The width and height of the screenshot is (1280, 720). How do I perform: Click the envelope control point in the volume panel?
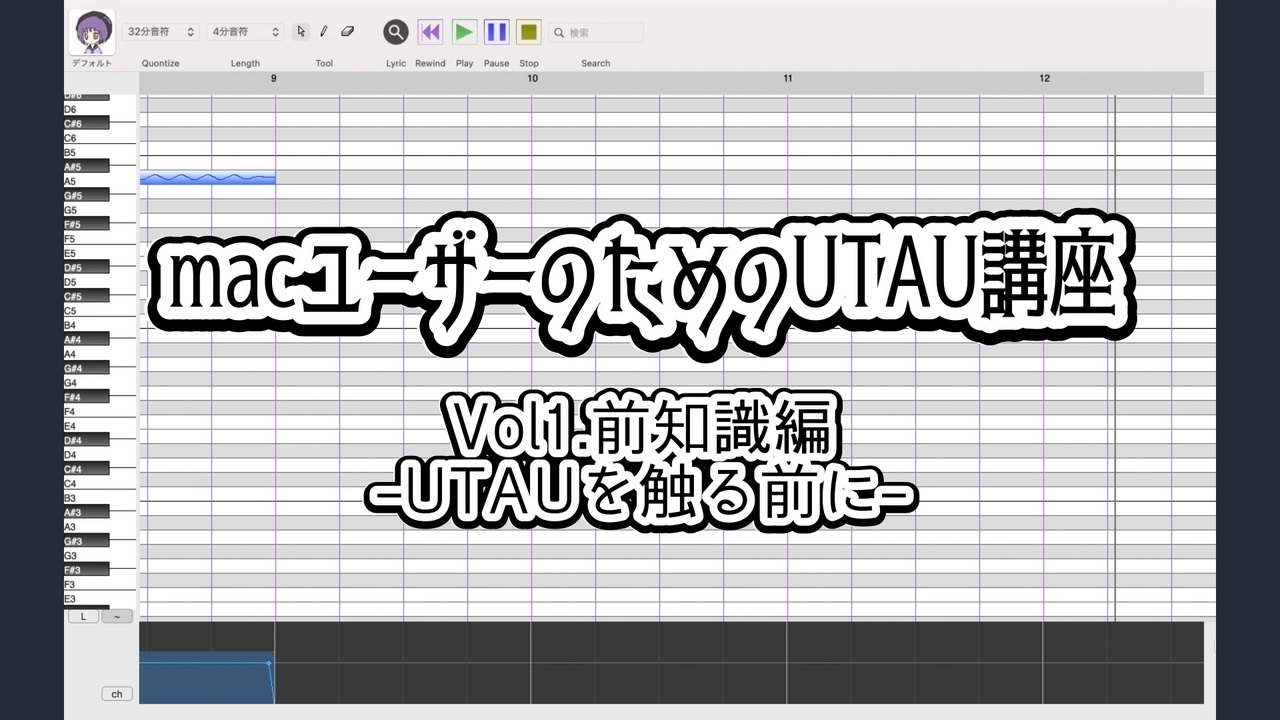[x=269, y=663]
